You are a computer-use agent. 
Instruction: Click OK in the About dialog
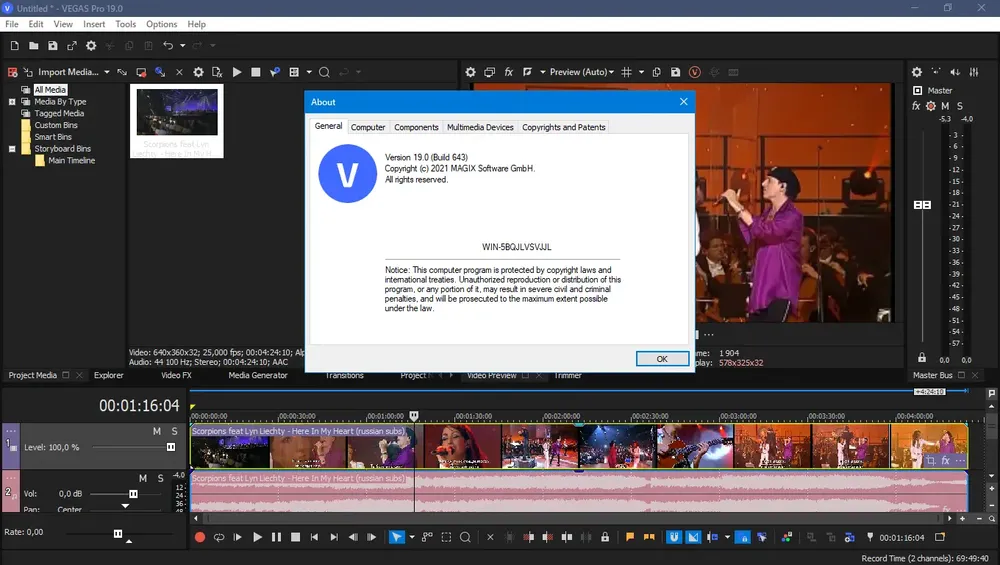coord(662,359)
